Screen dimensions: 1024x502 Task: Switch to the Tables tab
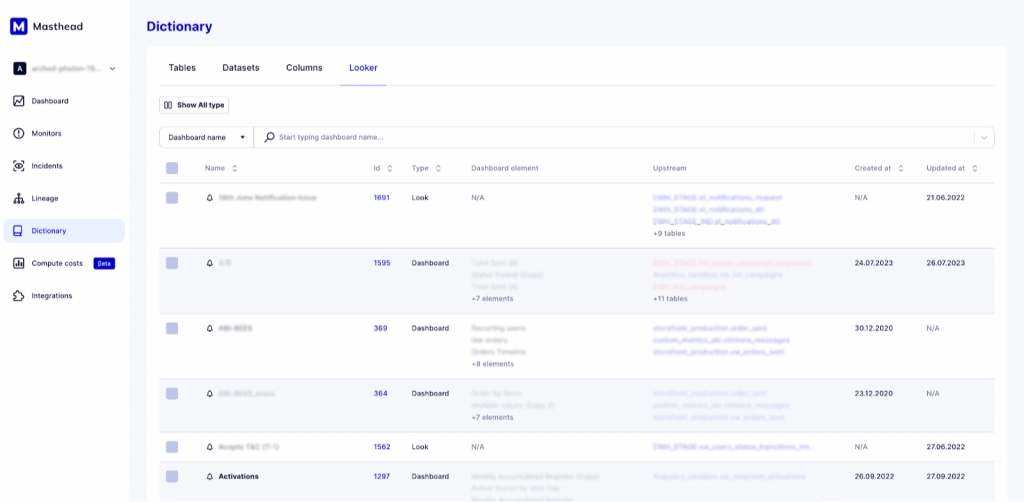(182, 68)
